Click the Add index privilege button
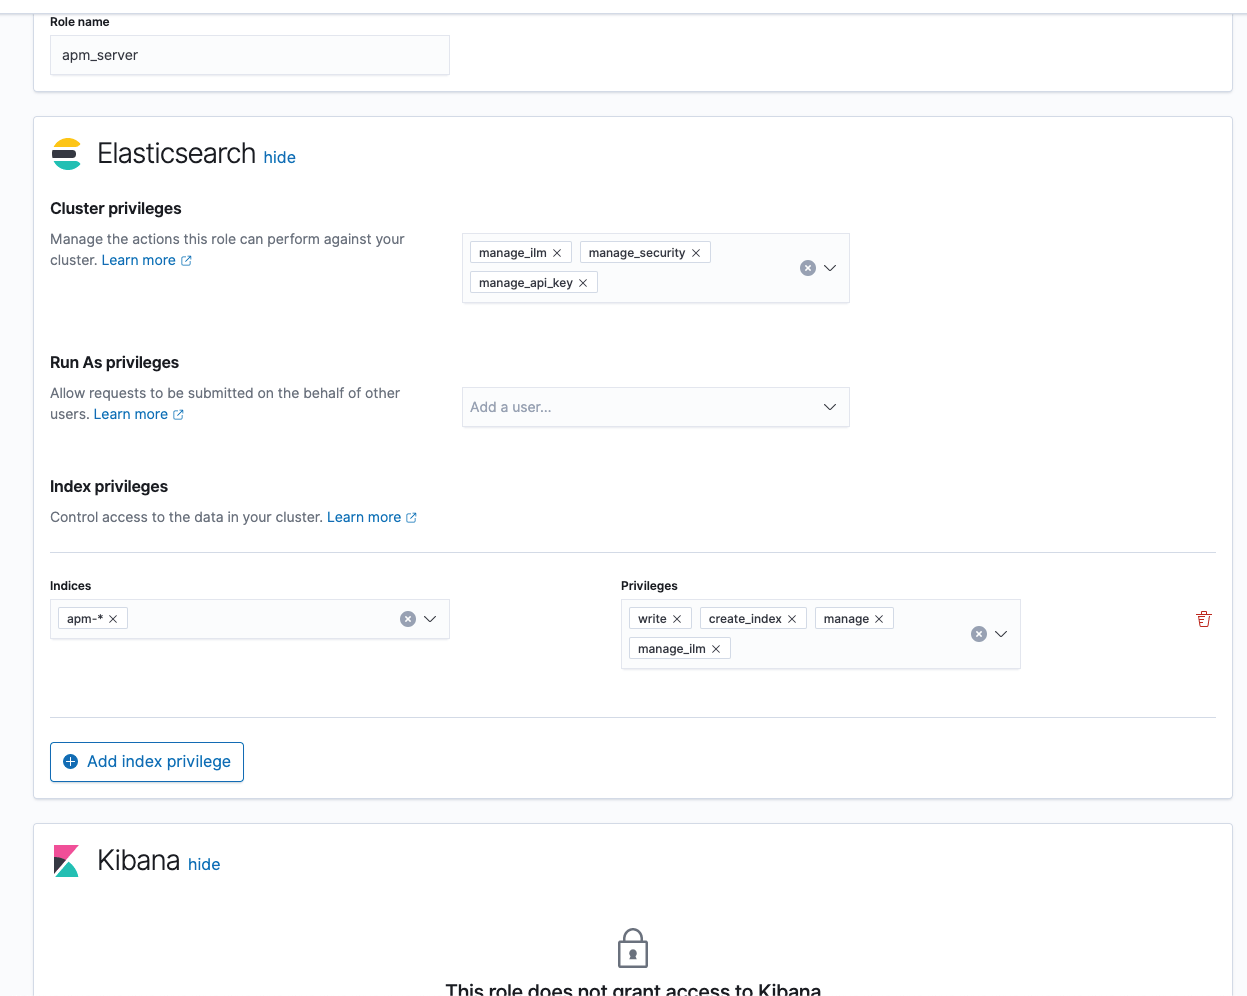1247x996 pixels. [x=147, y=762]
